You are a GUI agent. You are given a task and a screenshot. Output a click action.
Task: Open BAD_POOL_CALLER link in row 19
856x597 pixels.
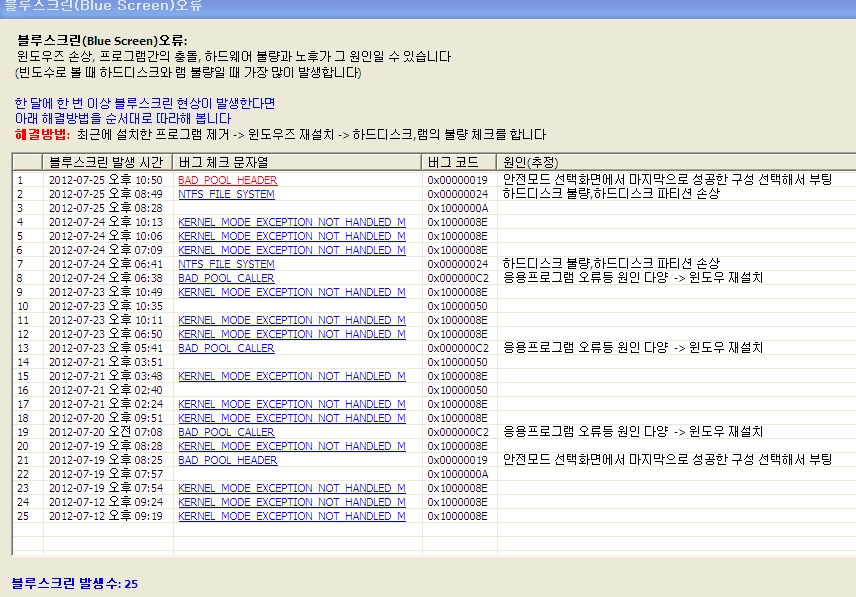point(226,432)
